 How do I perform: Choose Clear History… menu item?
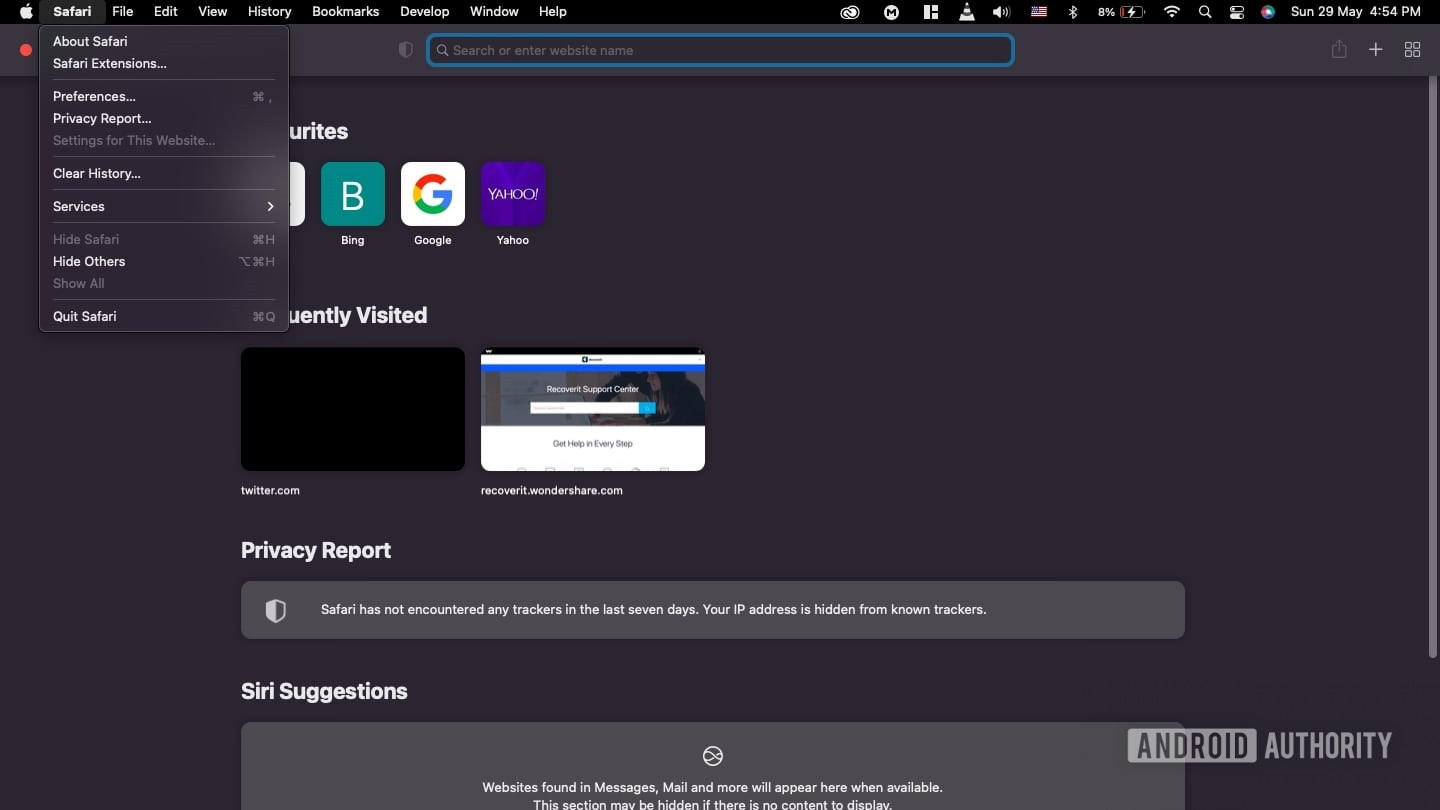[164, 173]
